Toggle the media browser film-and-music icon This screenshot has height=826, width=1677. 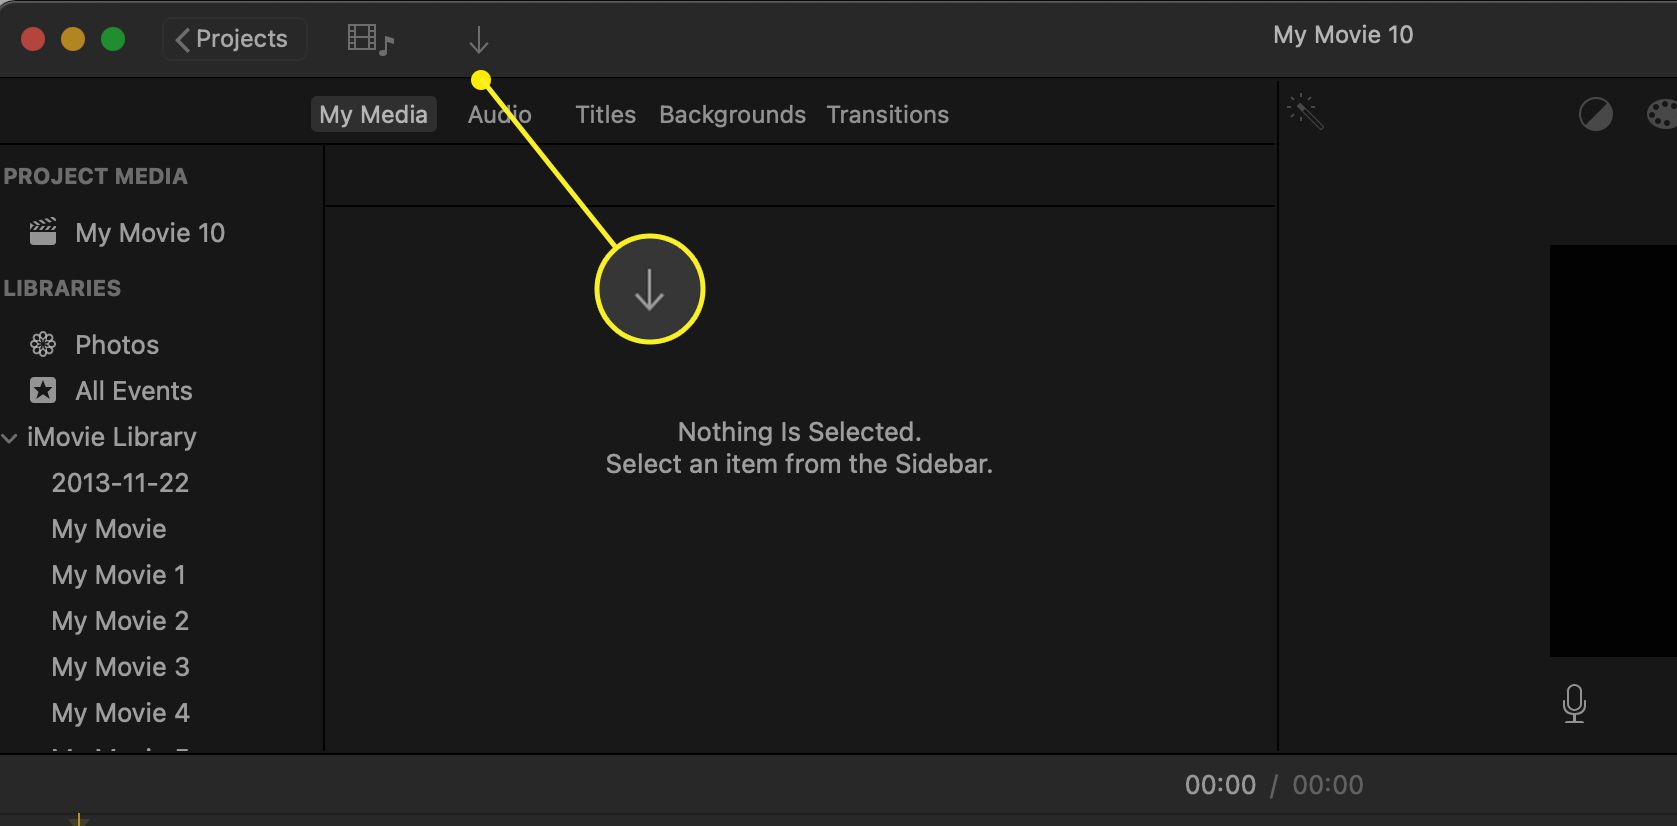coord(371,40)
